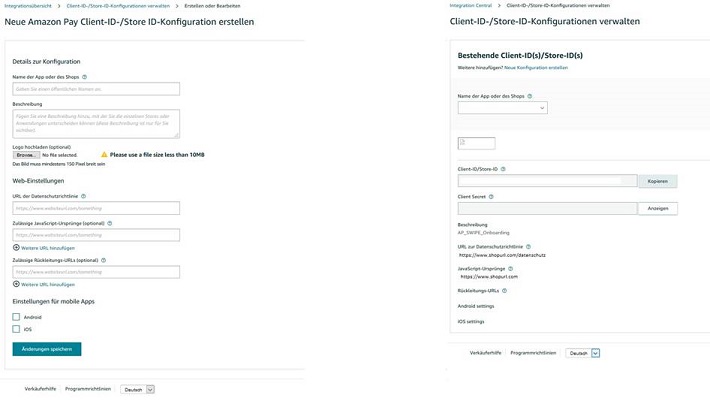Expand the Deutsch language dropdown on right page
This screenshot has width=710, height=404.
click(583, 353)
